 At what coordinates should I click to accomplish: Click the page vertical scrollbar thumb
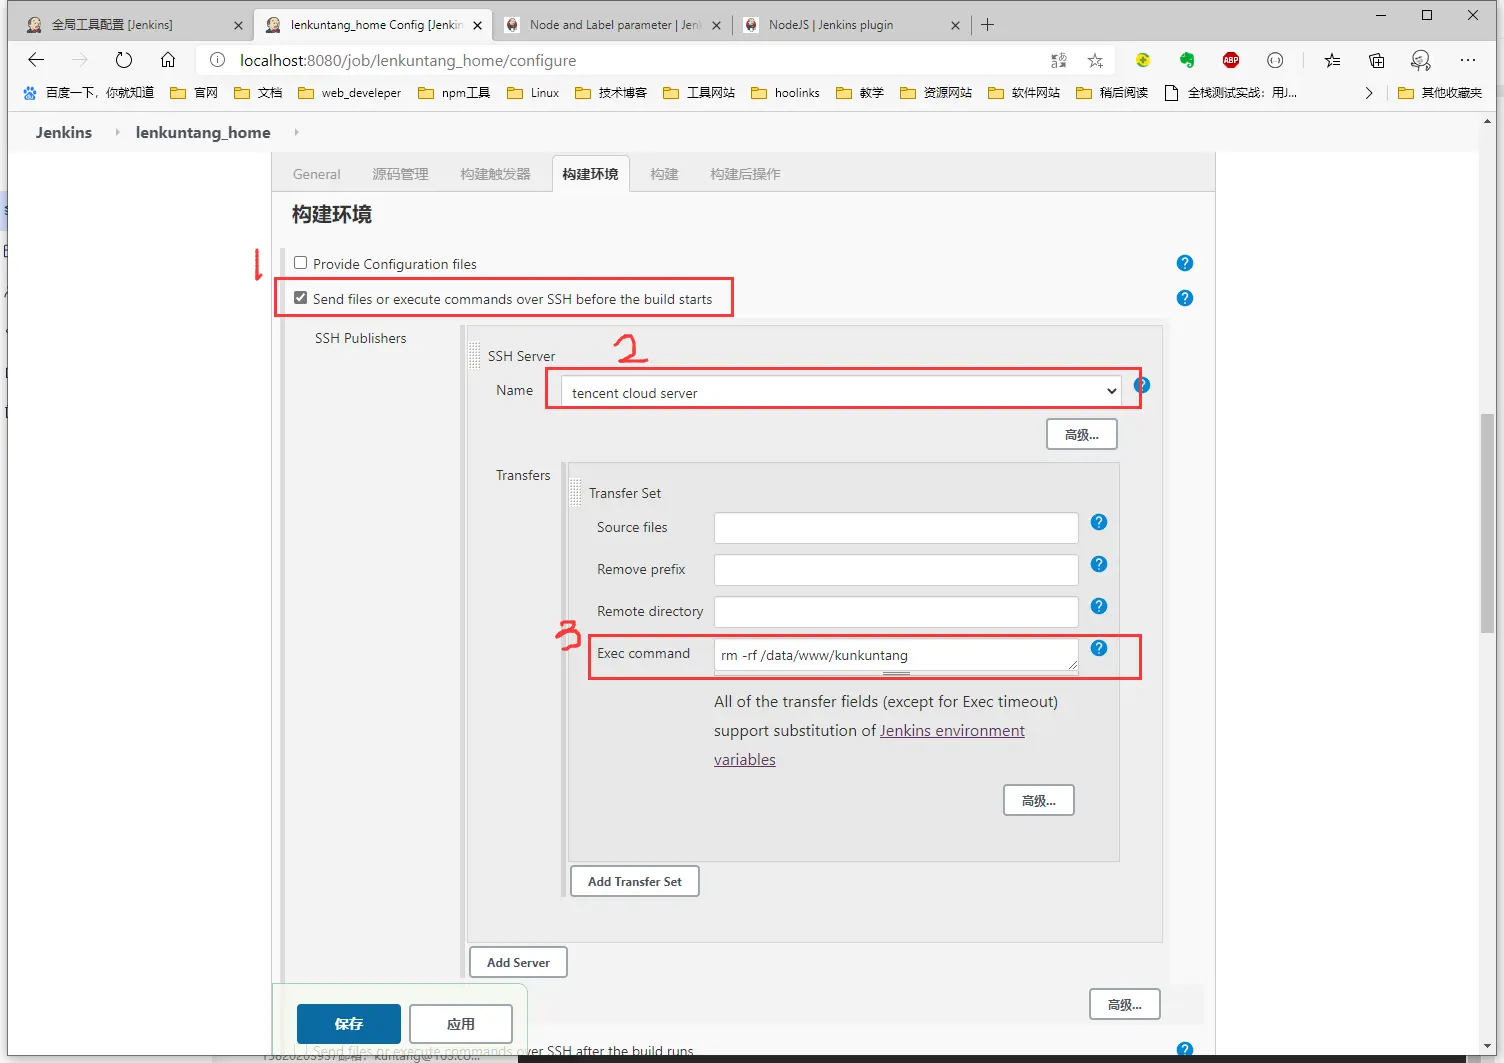click(1488, 521)
